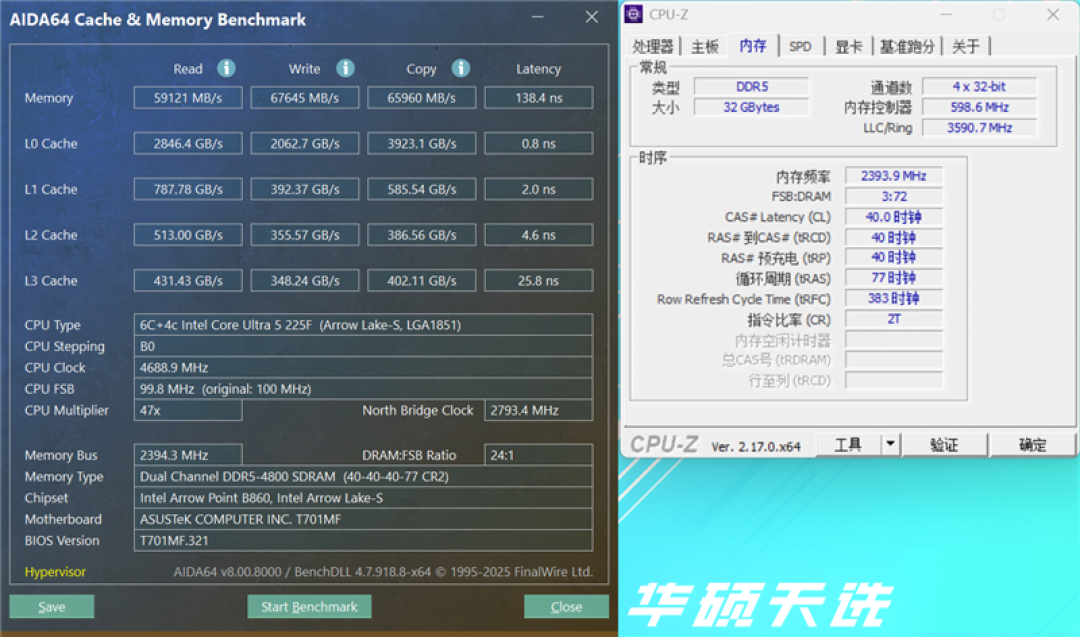Select Memory Latency value 138.4 ns
Screen dimensions: 1080x637
click(x=539, y=98)
